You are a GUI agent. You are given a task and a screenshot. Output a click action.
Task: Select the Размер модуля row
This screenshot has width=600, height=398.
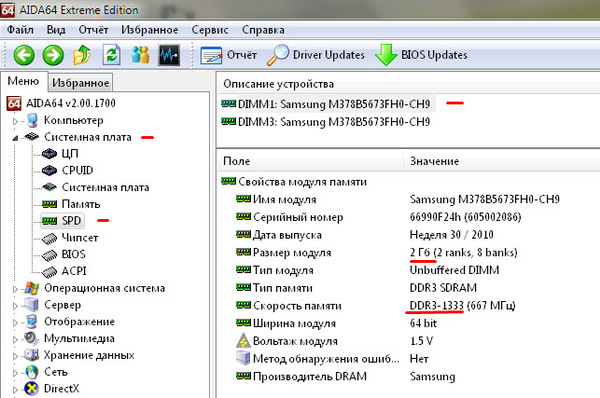(377, 253)
